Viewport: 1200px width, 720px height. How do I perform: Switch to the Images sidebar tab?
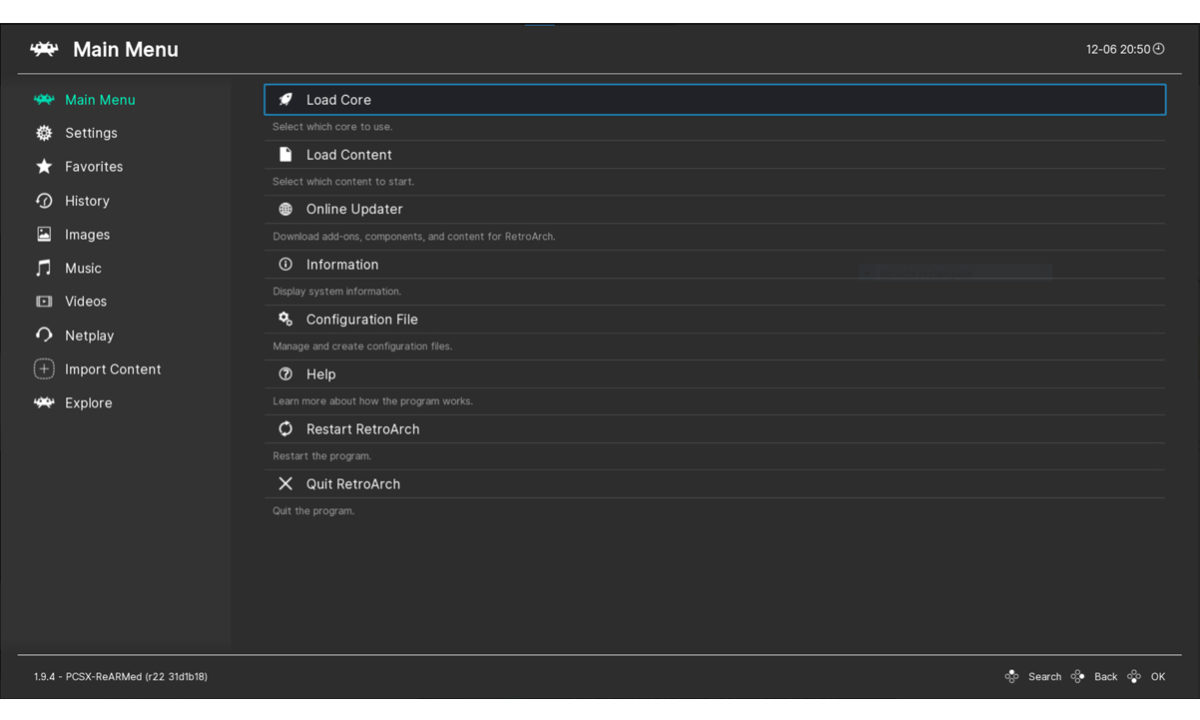pyautogui.click(x=86, y=235)
